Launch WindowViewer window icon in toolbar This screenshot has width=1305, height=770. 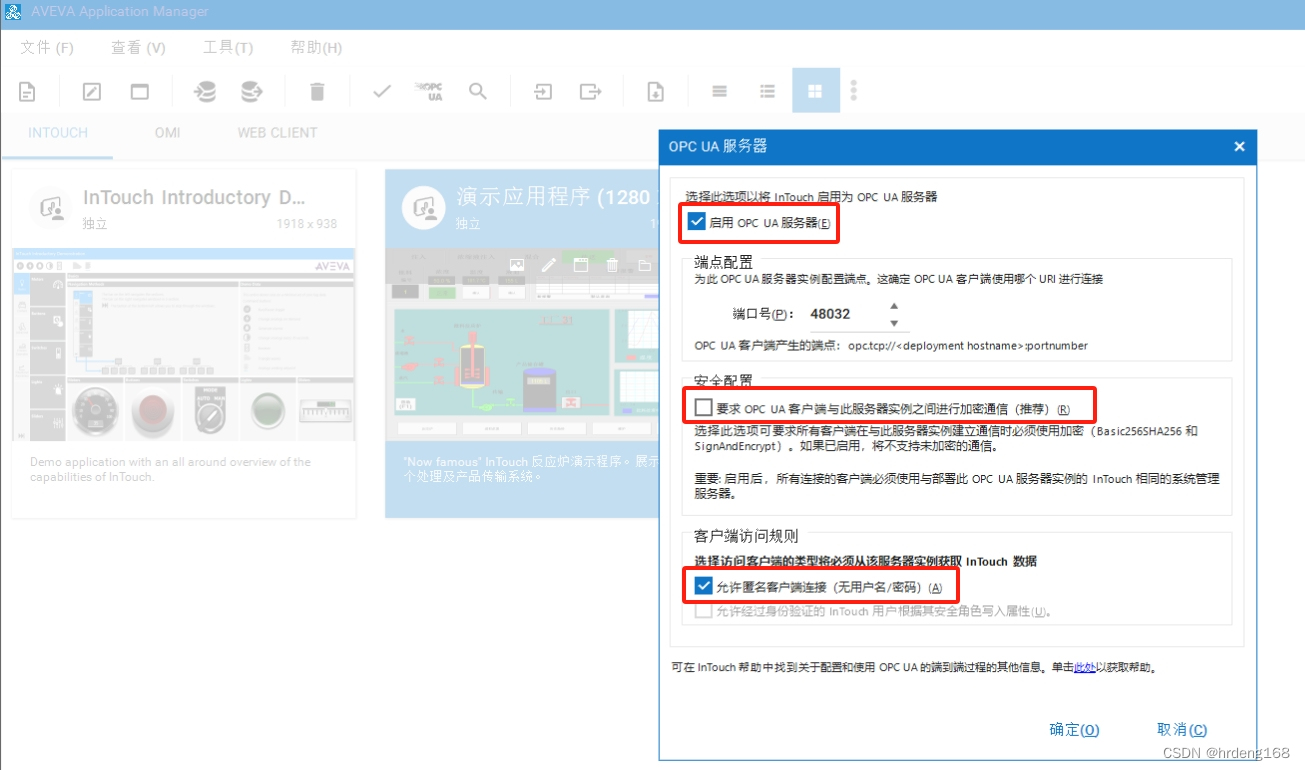pyautogui.click(x=140, y=92)
